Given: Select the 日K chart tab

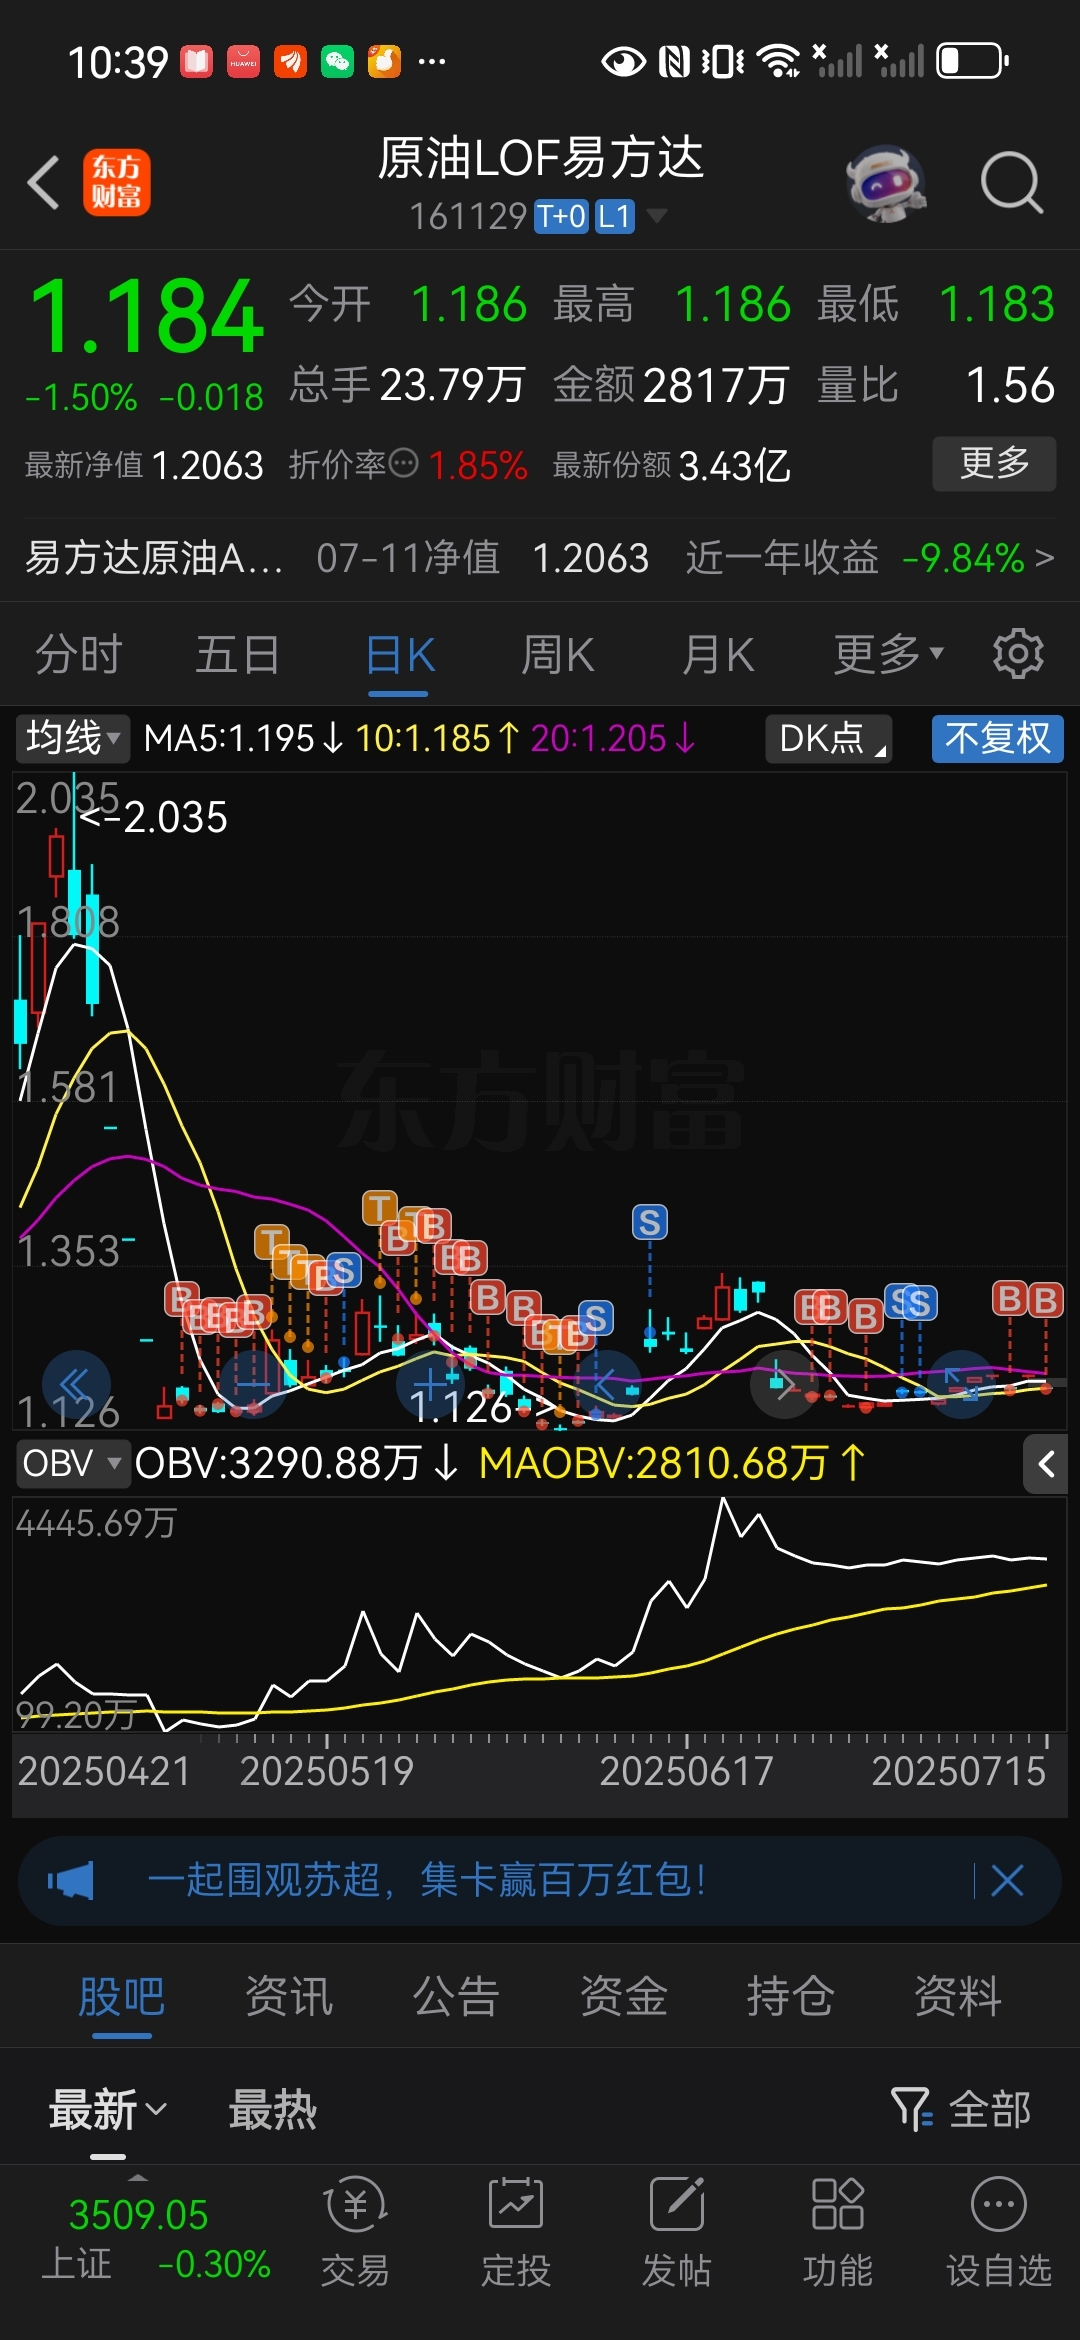Looking at the screenshot, I should (399, 655).
